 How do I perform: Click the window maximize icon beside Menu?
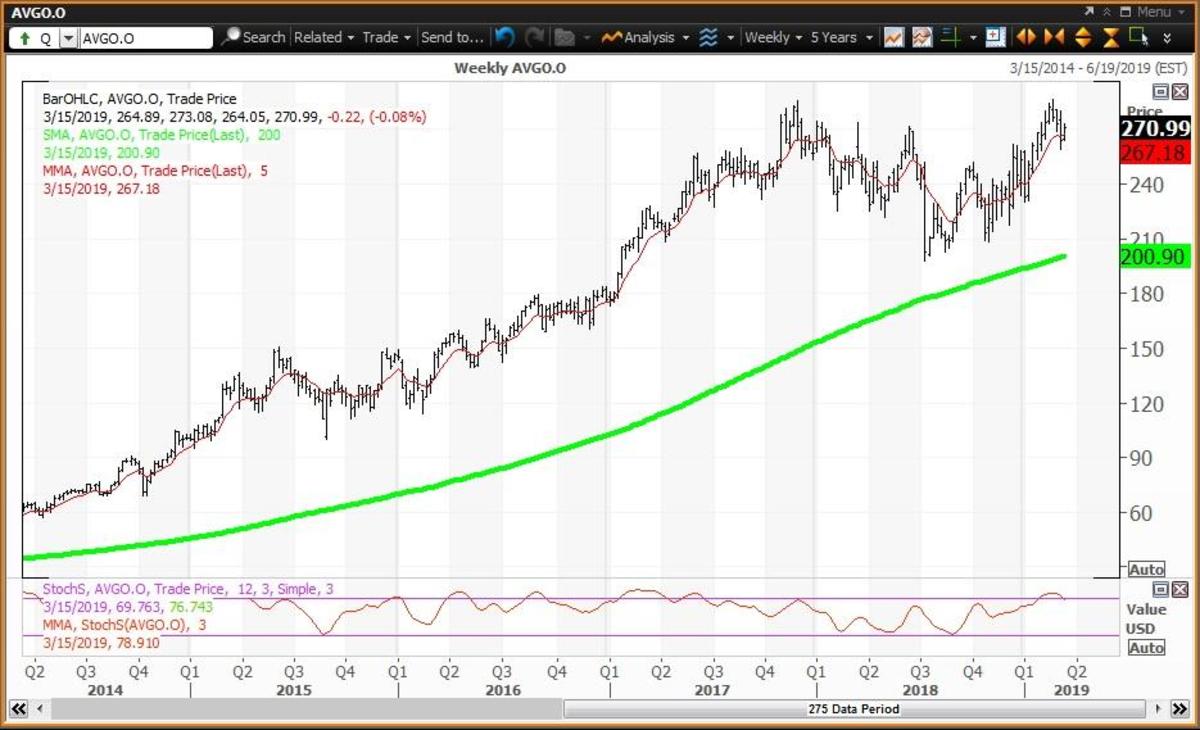(x=1126, y=11)
